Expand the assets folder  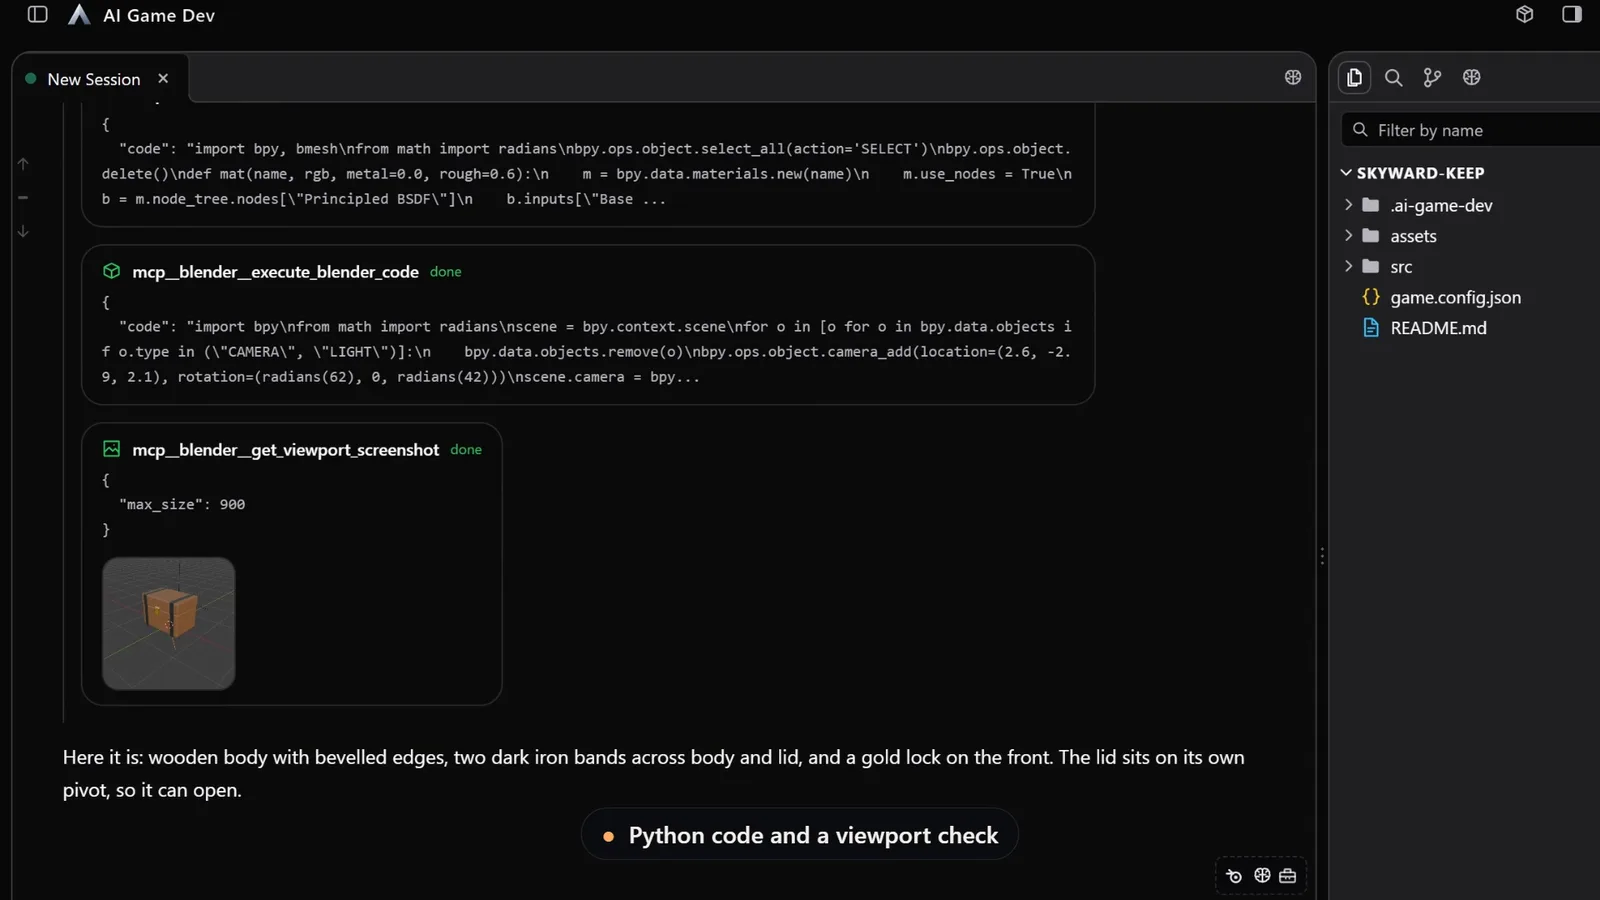(x=1348, y=236)
